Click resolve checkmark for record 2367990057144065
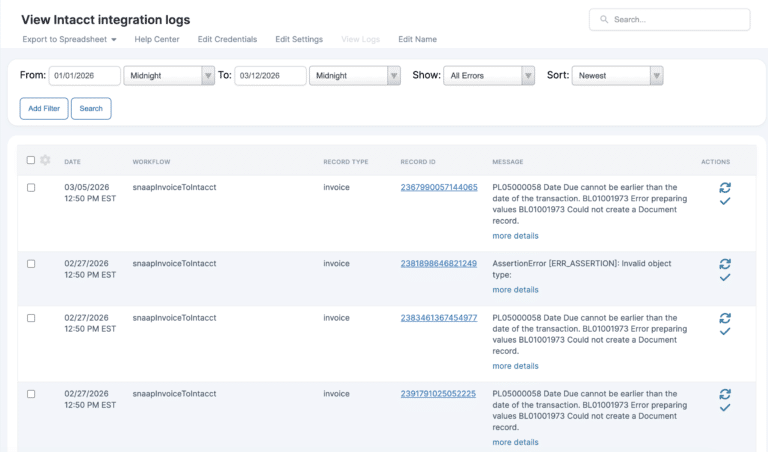 (725, 201)
